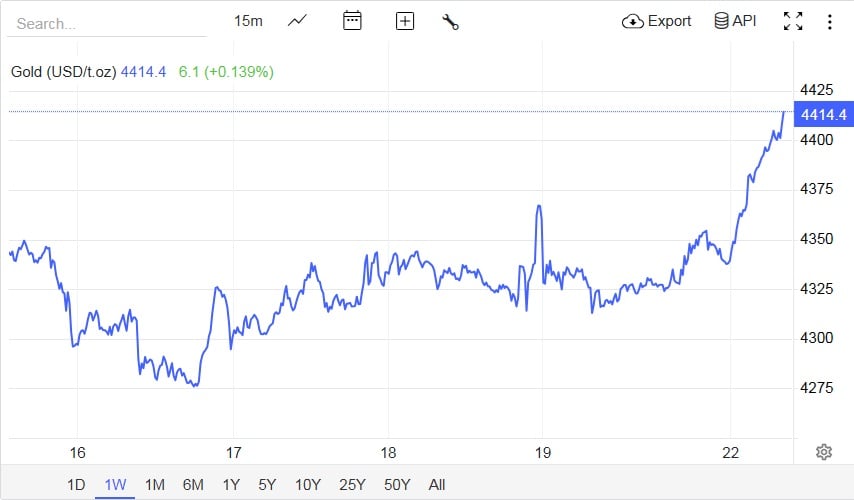Select the 1W time range
The image size is (854, 500).
coord(115,485)
